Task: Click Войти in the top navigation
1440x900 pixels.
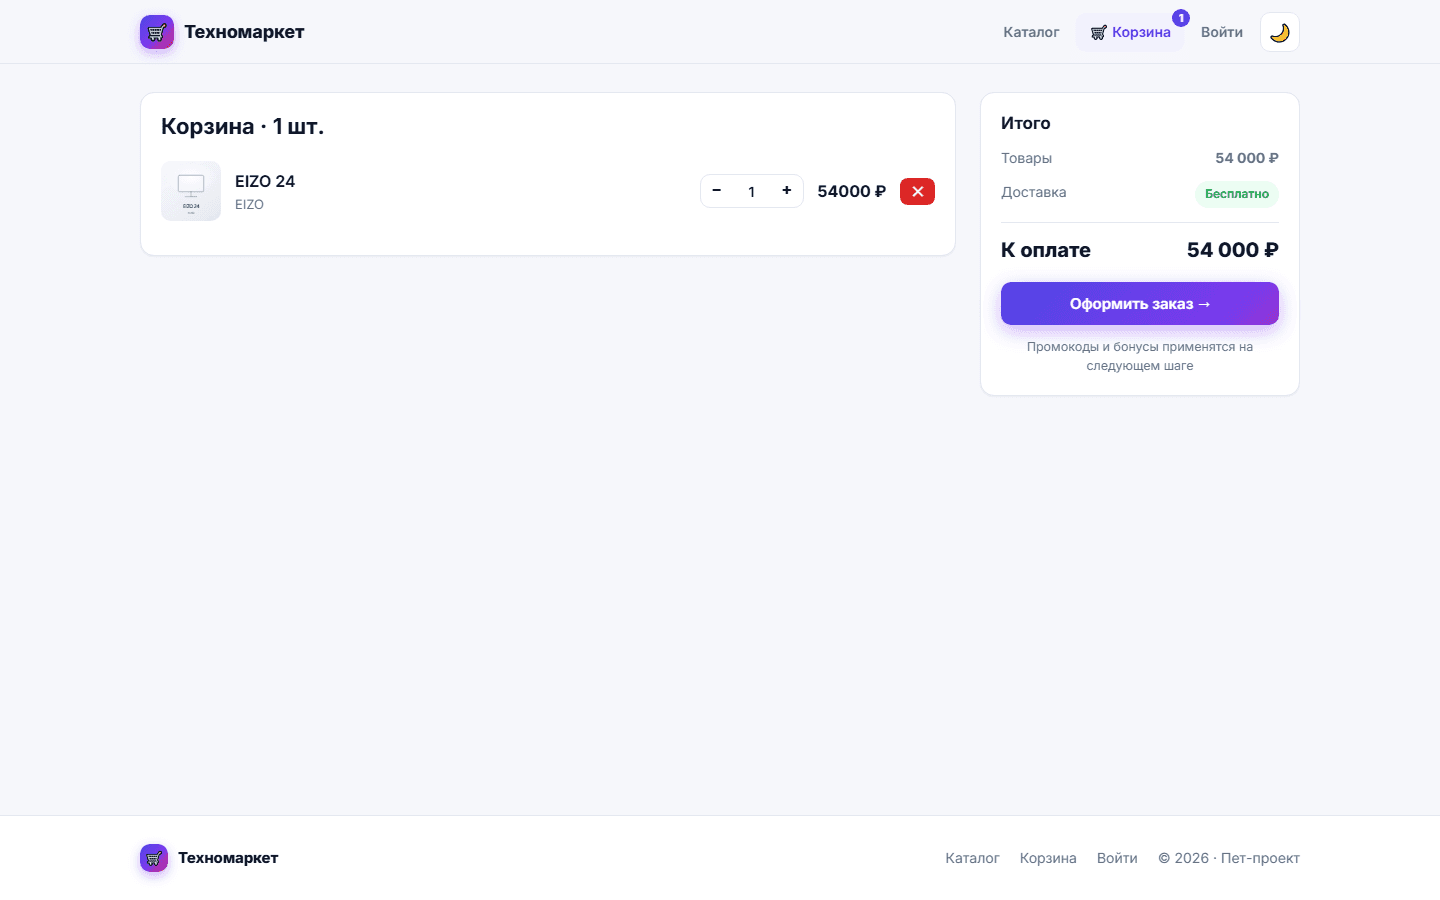Action: (x=1222, y=32)
